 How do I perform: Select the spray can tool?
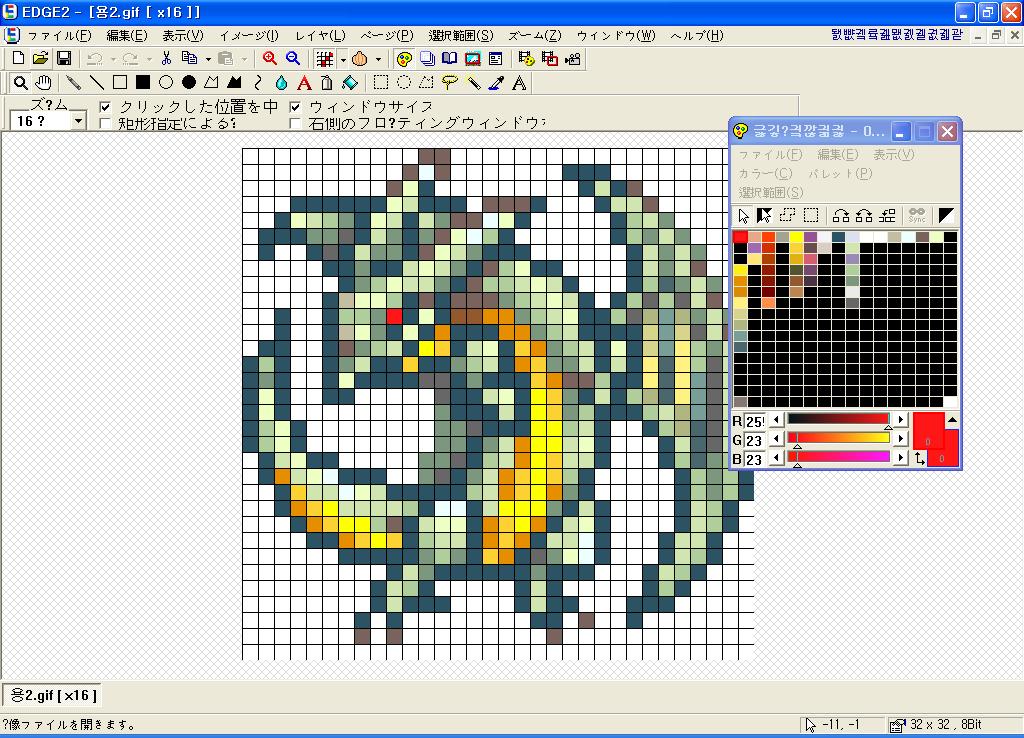pos(327,82)
